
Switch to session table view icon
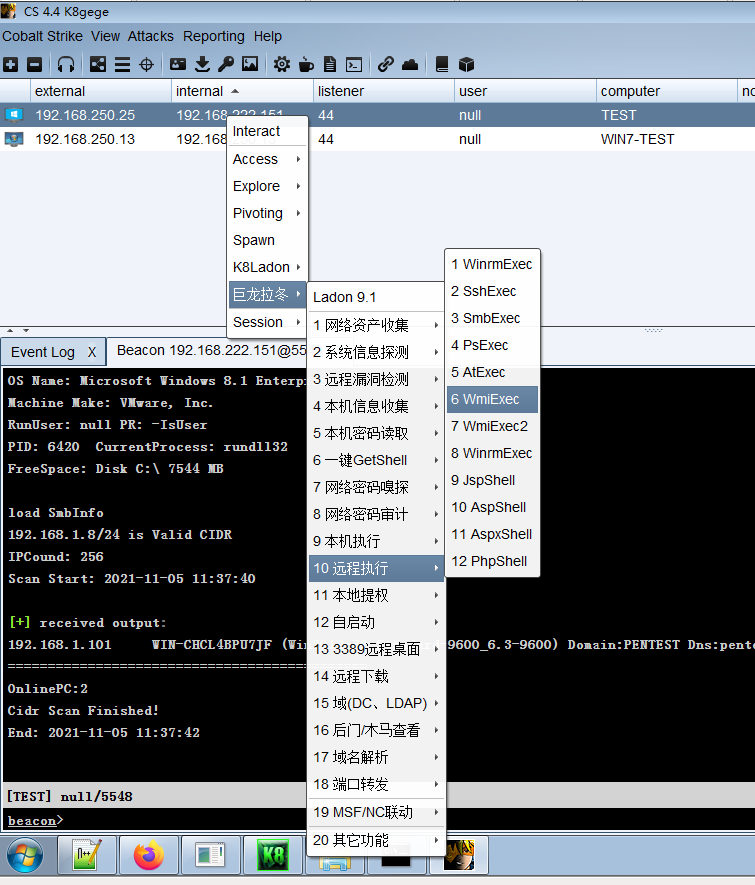(x=122, y=64)
